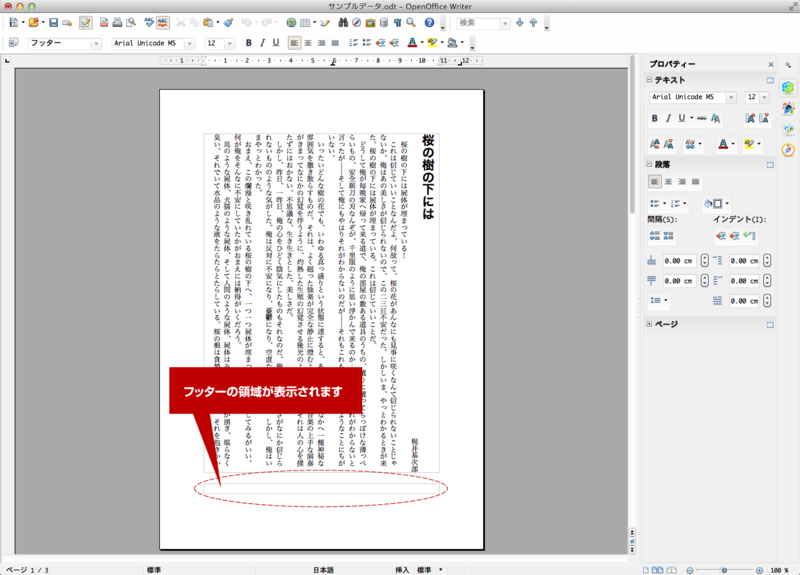The width and height of the screenshot is (800, 575).
Task: Toggle numbering list in formatting toolbar
Action: pos(354,43)
